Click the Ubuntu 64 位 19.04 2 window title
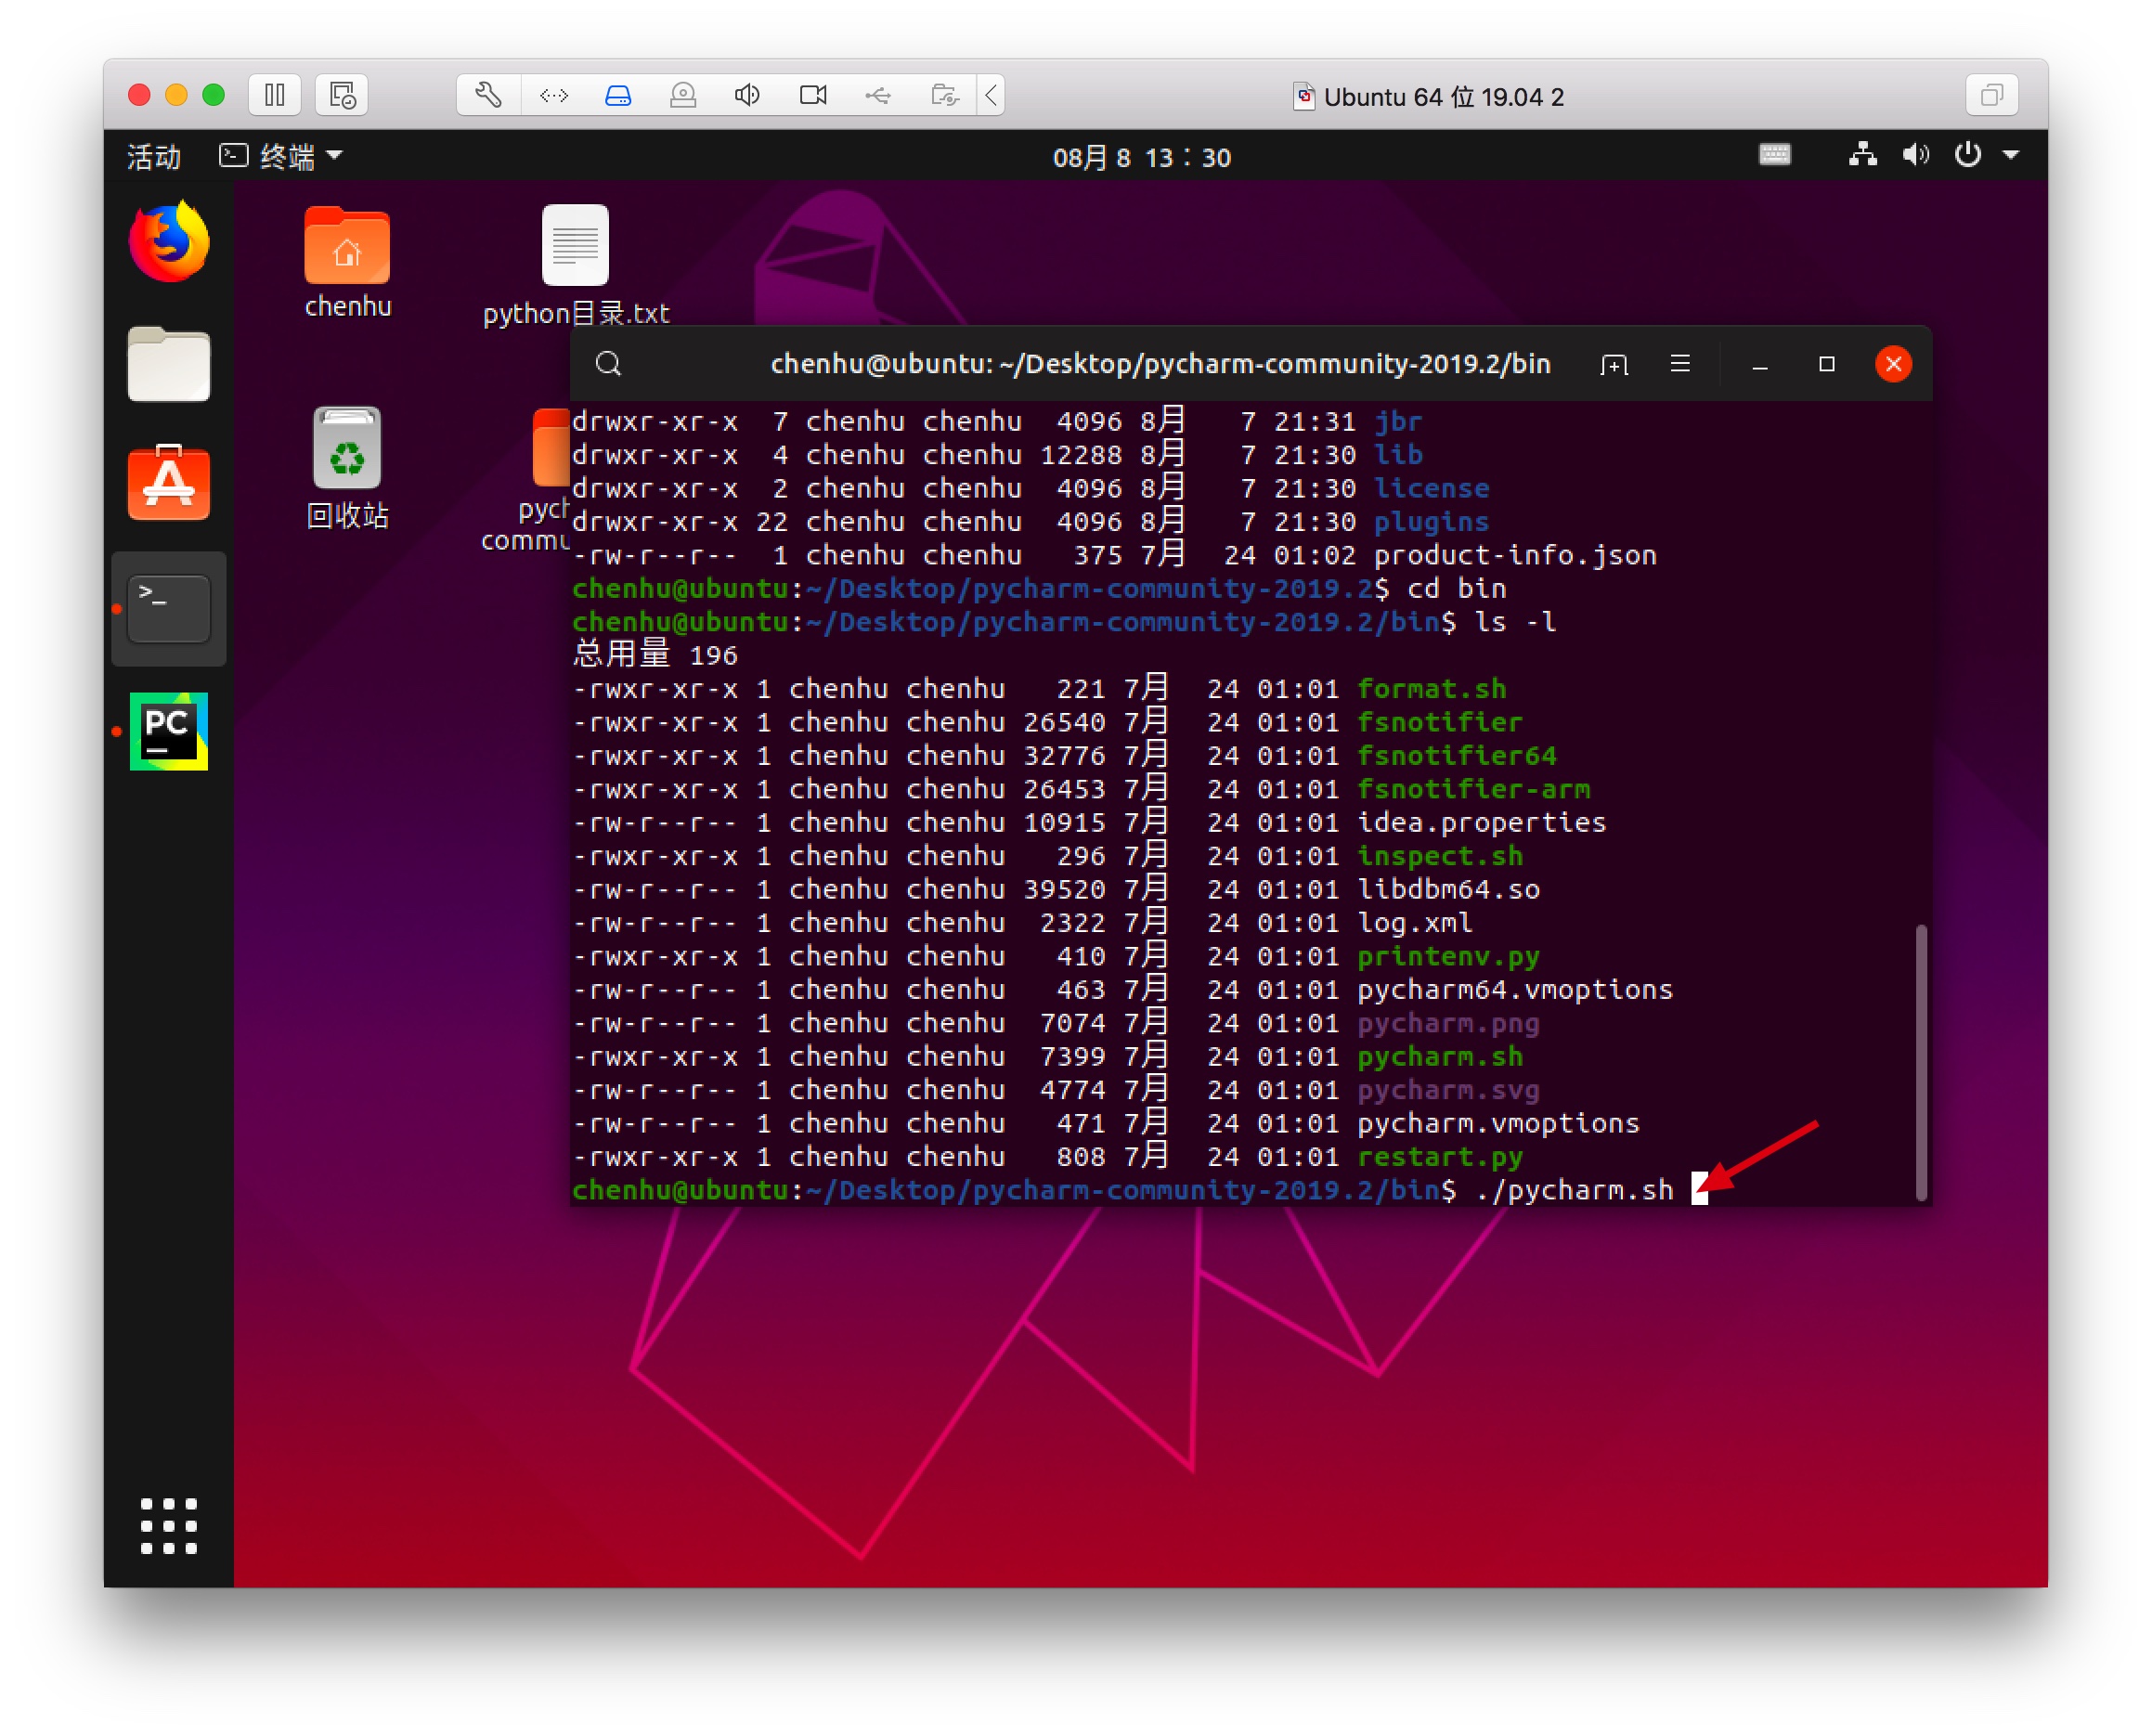This screenshot has width=2152, height=1736. 1443,97
